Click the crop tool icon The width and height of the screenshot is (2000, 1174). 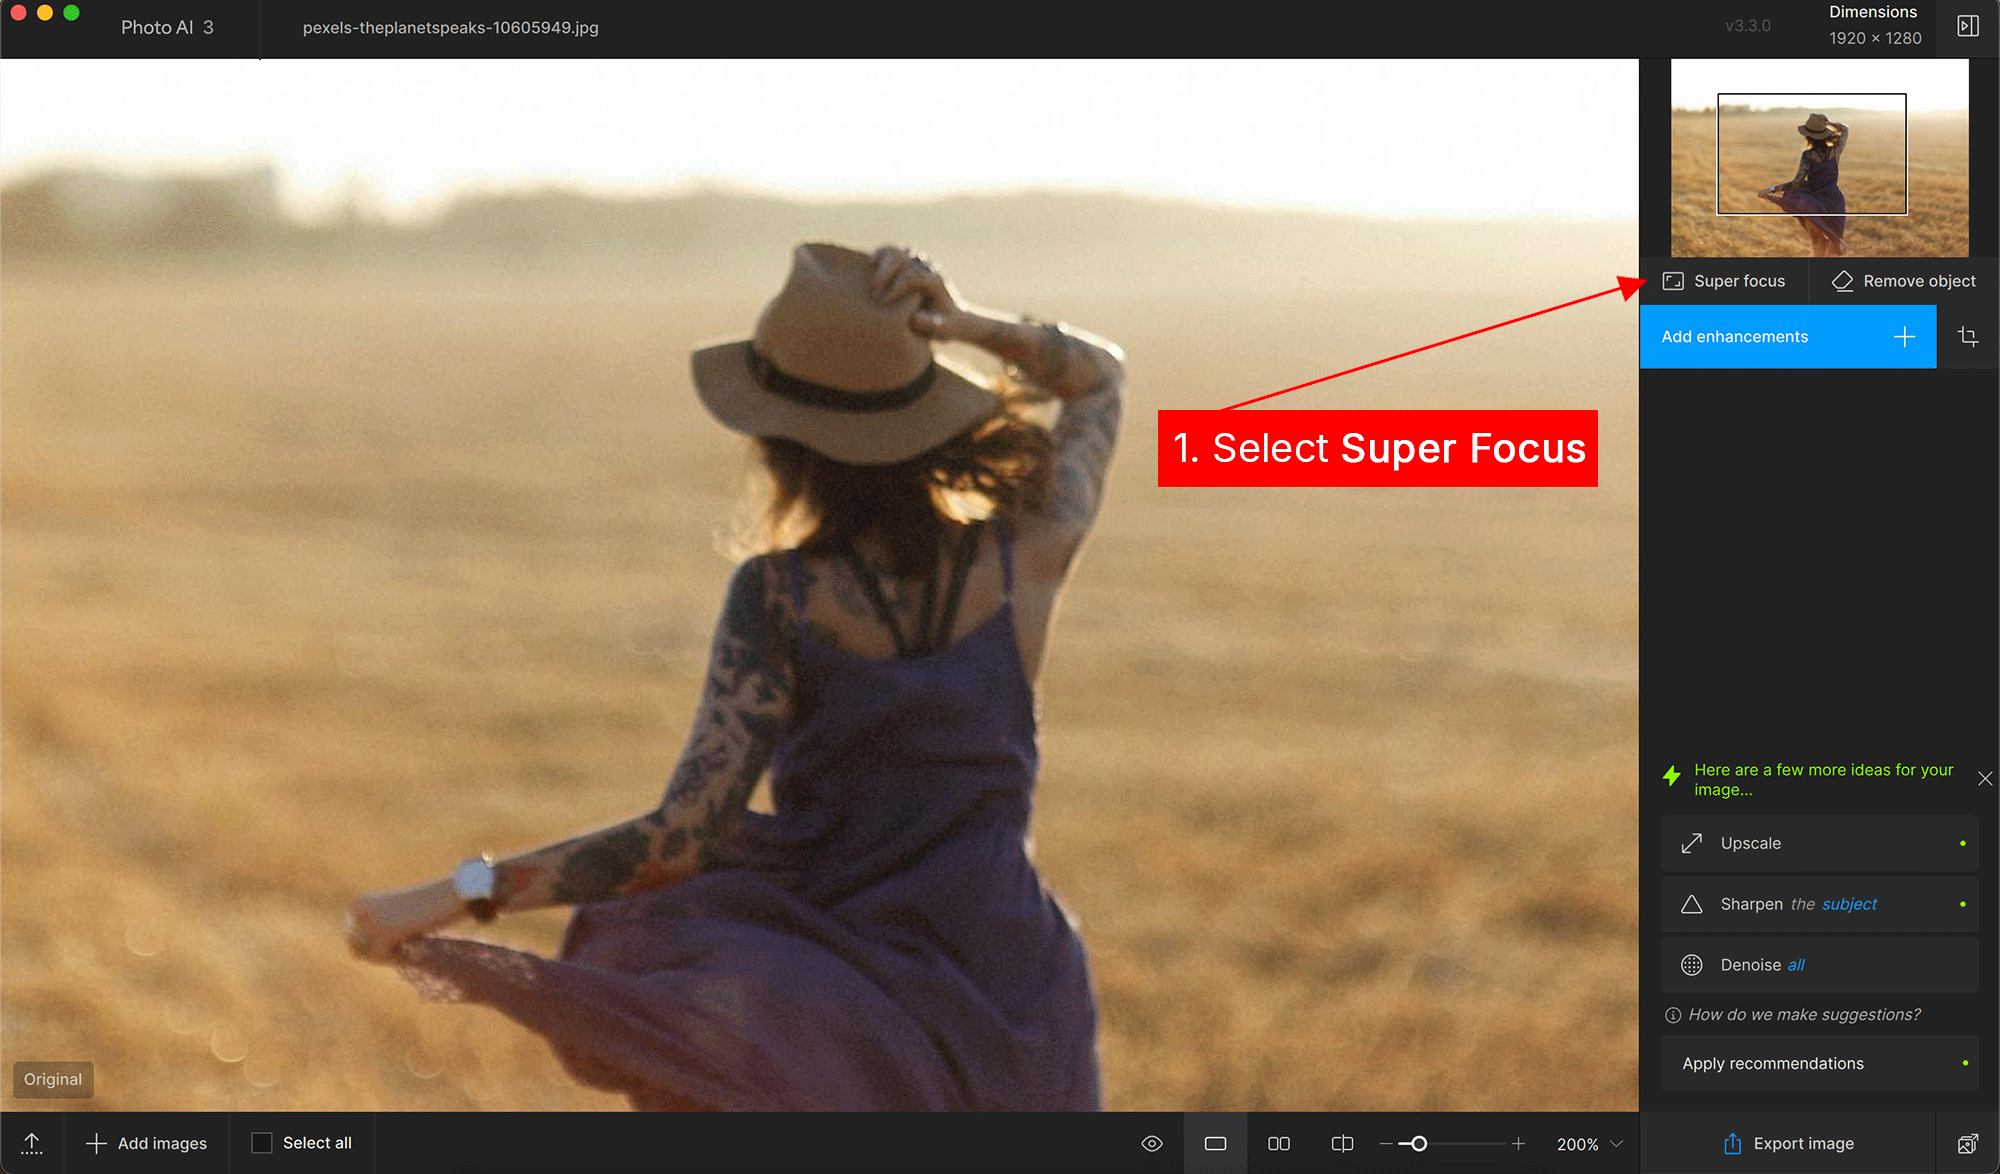[1967, 337]
